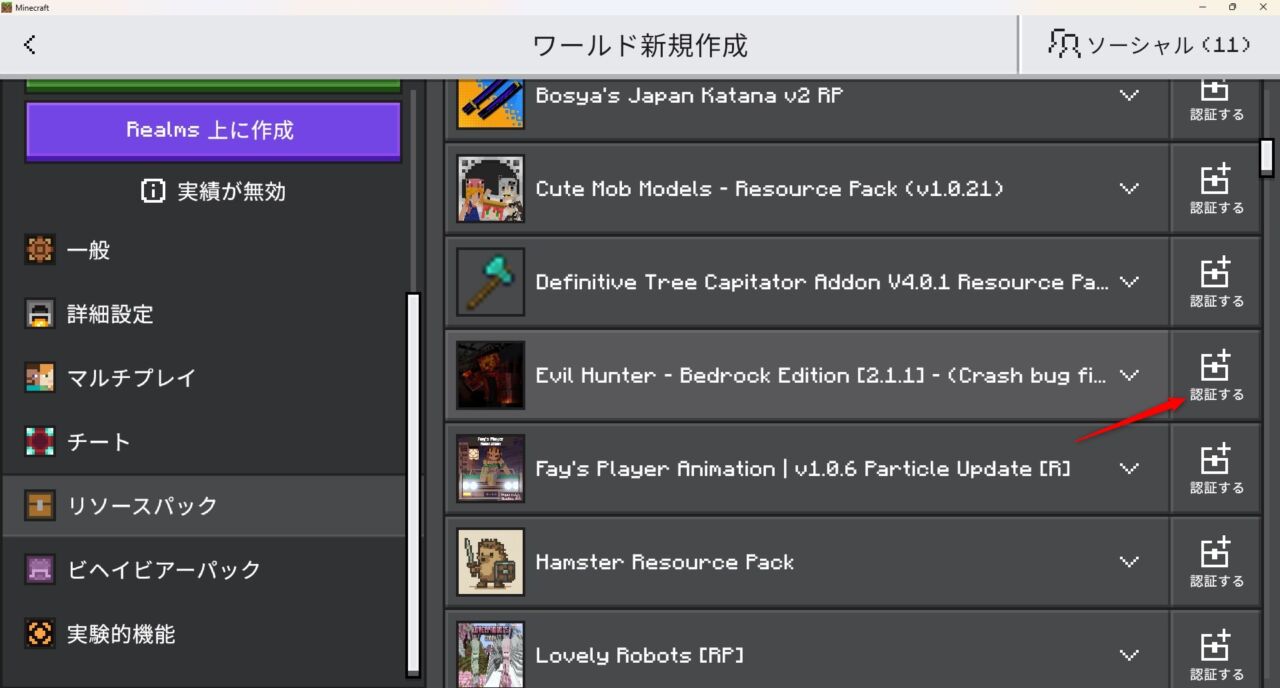1280x688 pixels.
Task: Select the Hamster Resource Pack name
Action: pos(665,562)
